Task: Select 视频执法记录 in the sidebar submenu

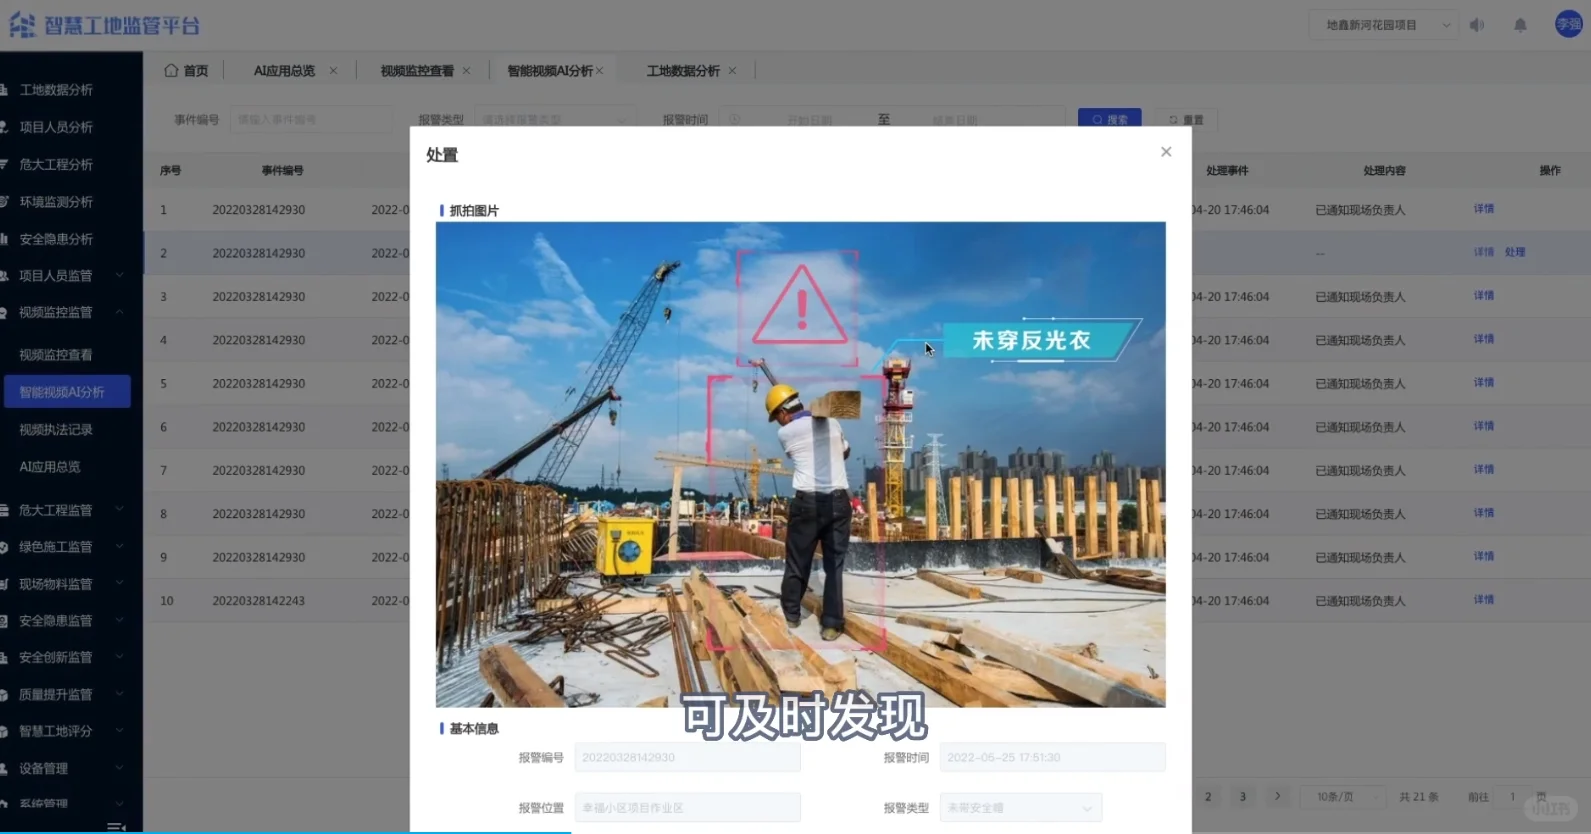Action: coord(56,429)
